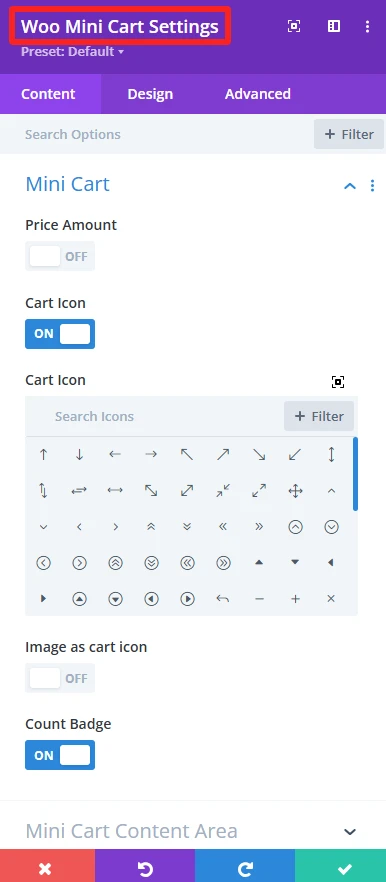This screenshot has width=386, height=882.
Task: Switch to the Design tab
Action: (150, 94)
